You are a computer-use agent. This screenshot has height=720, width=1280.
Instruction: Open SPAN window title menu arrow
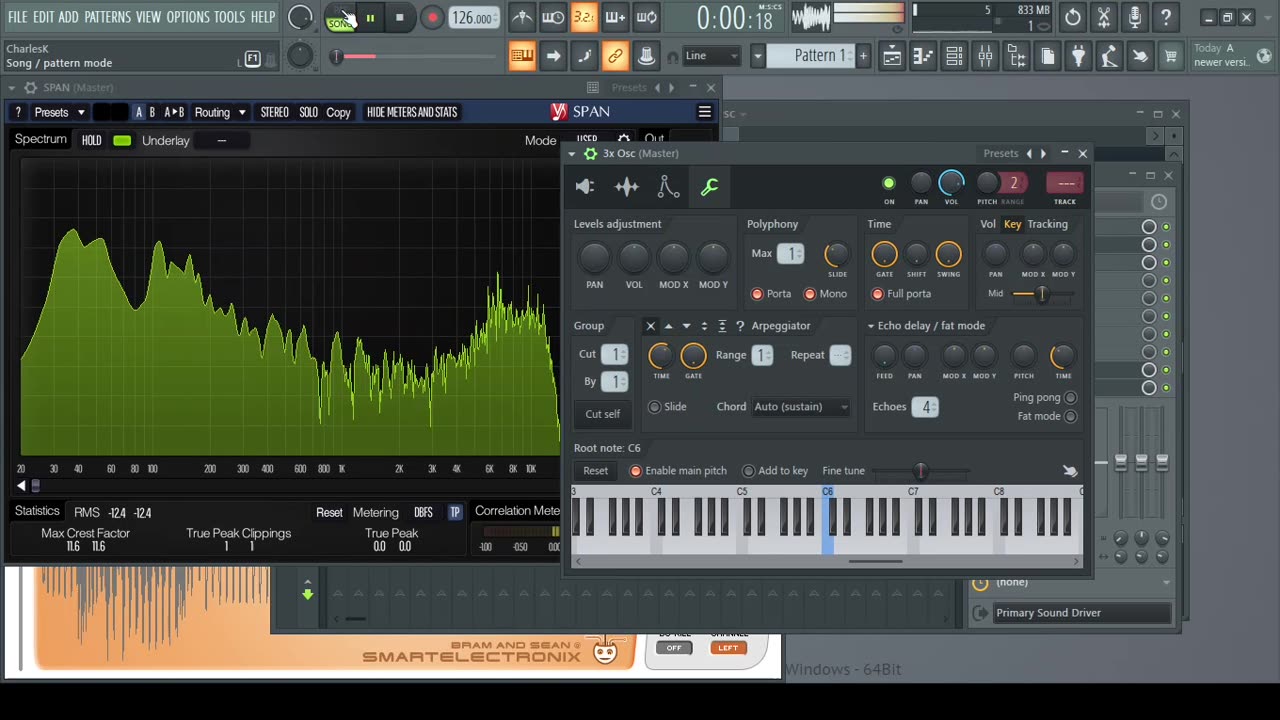(x=13, y=88)
